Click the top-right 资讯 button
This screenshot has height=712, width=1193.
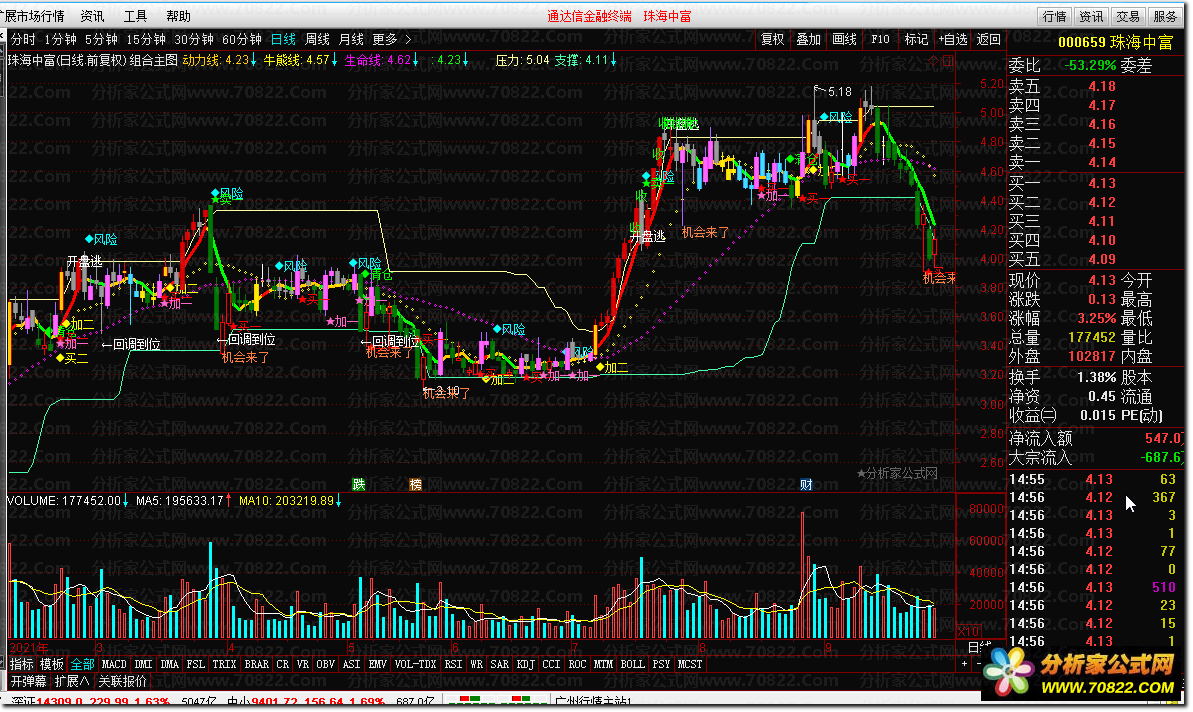click(1091, 16)
